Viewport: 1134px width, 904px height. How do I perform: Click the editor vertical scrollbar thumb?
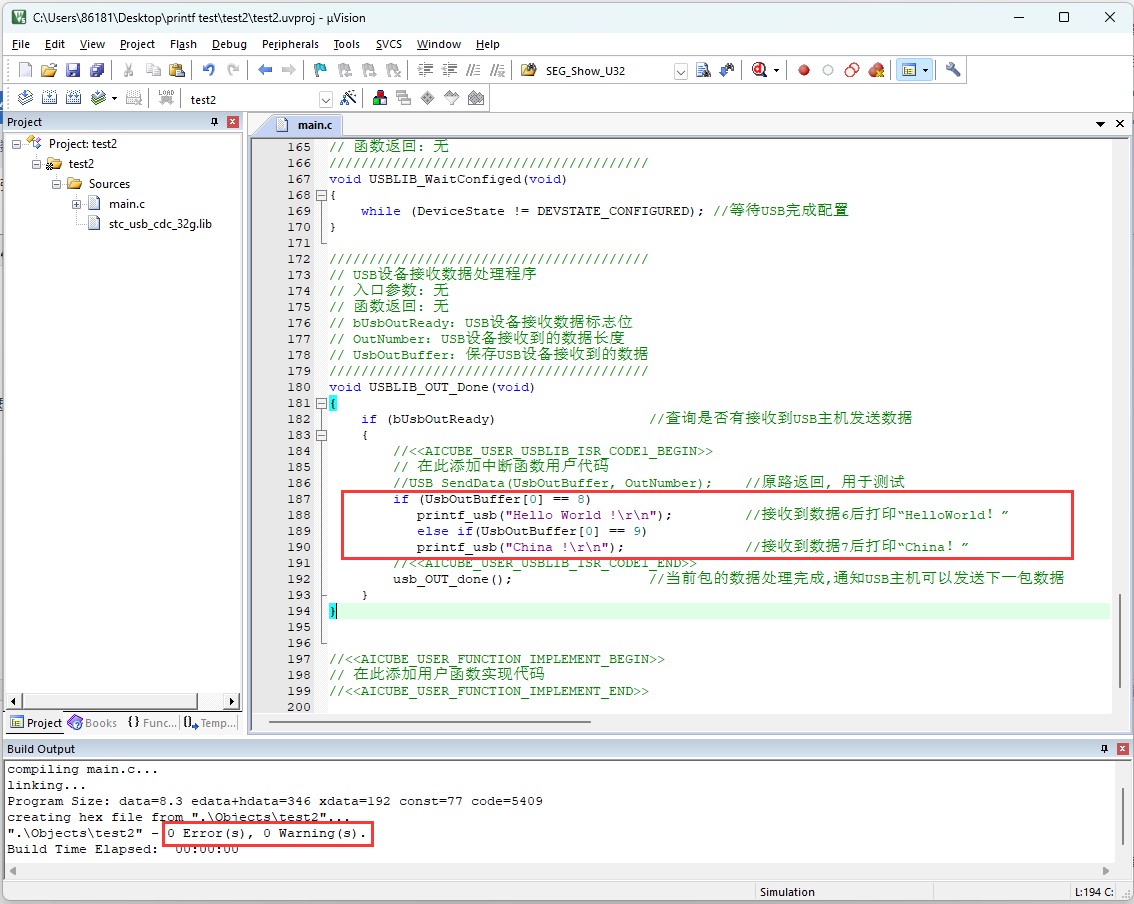click(1120, 640)
